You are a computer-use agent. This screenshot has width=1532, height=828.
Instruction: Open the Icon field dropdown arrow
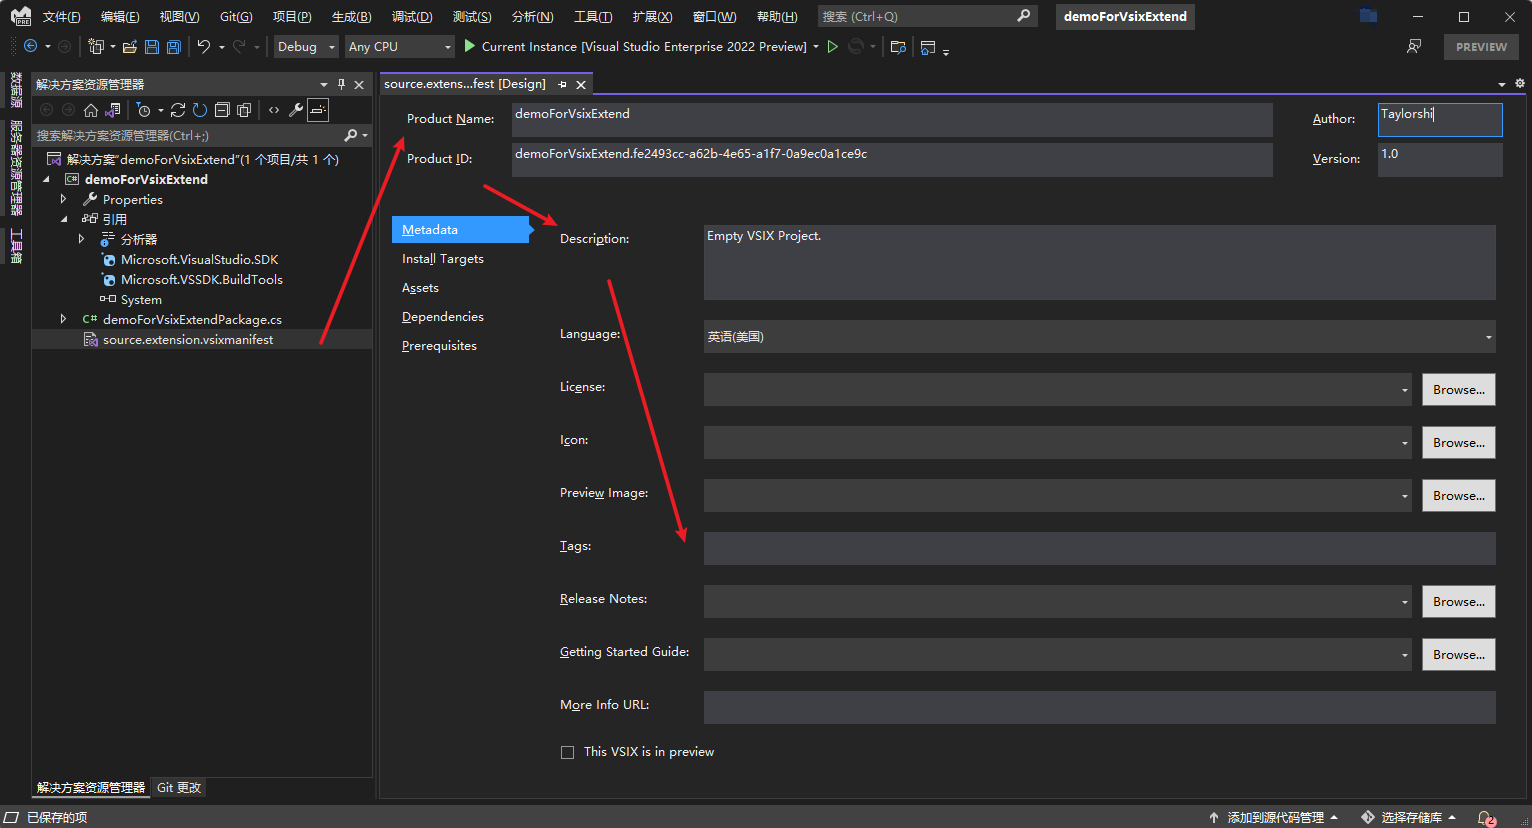tap(1404, 443)
